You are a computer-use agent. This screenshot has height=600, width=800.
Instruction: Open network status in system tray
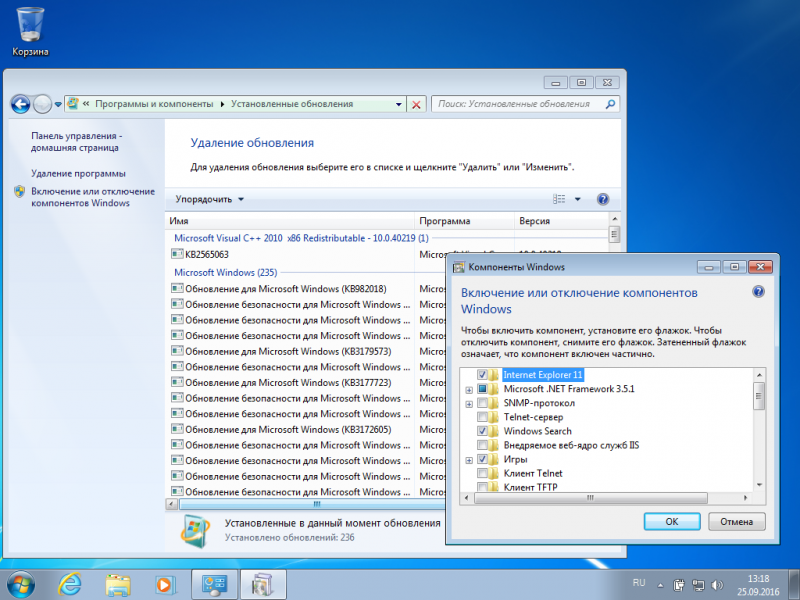[698, 585]
